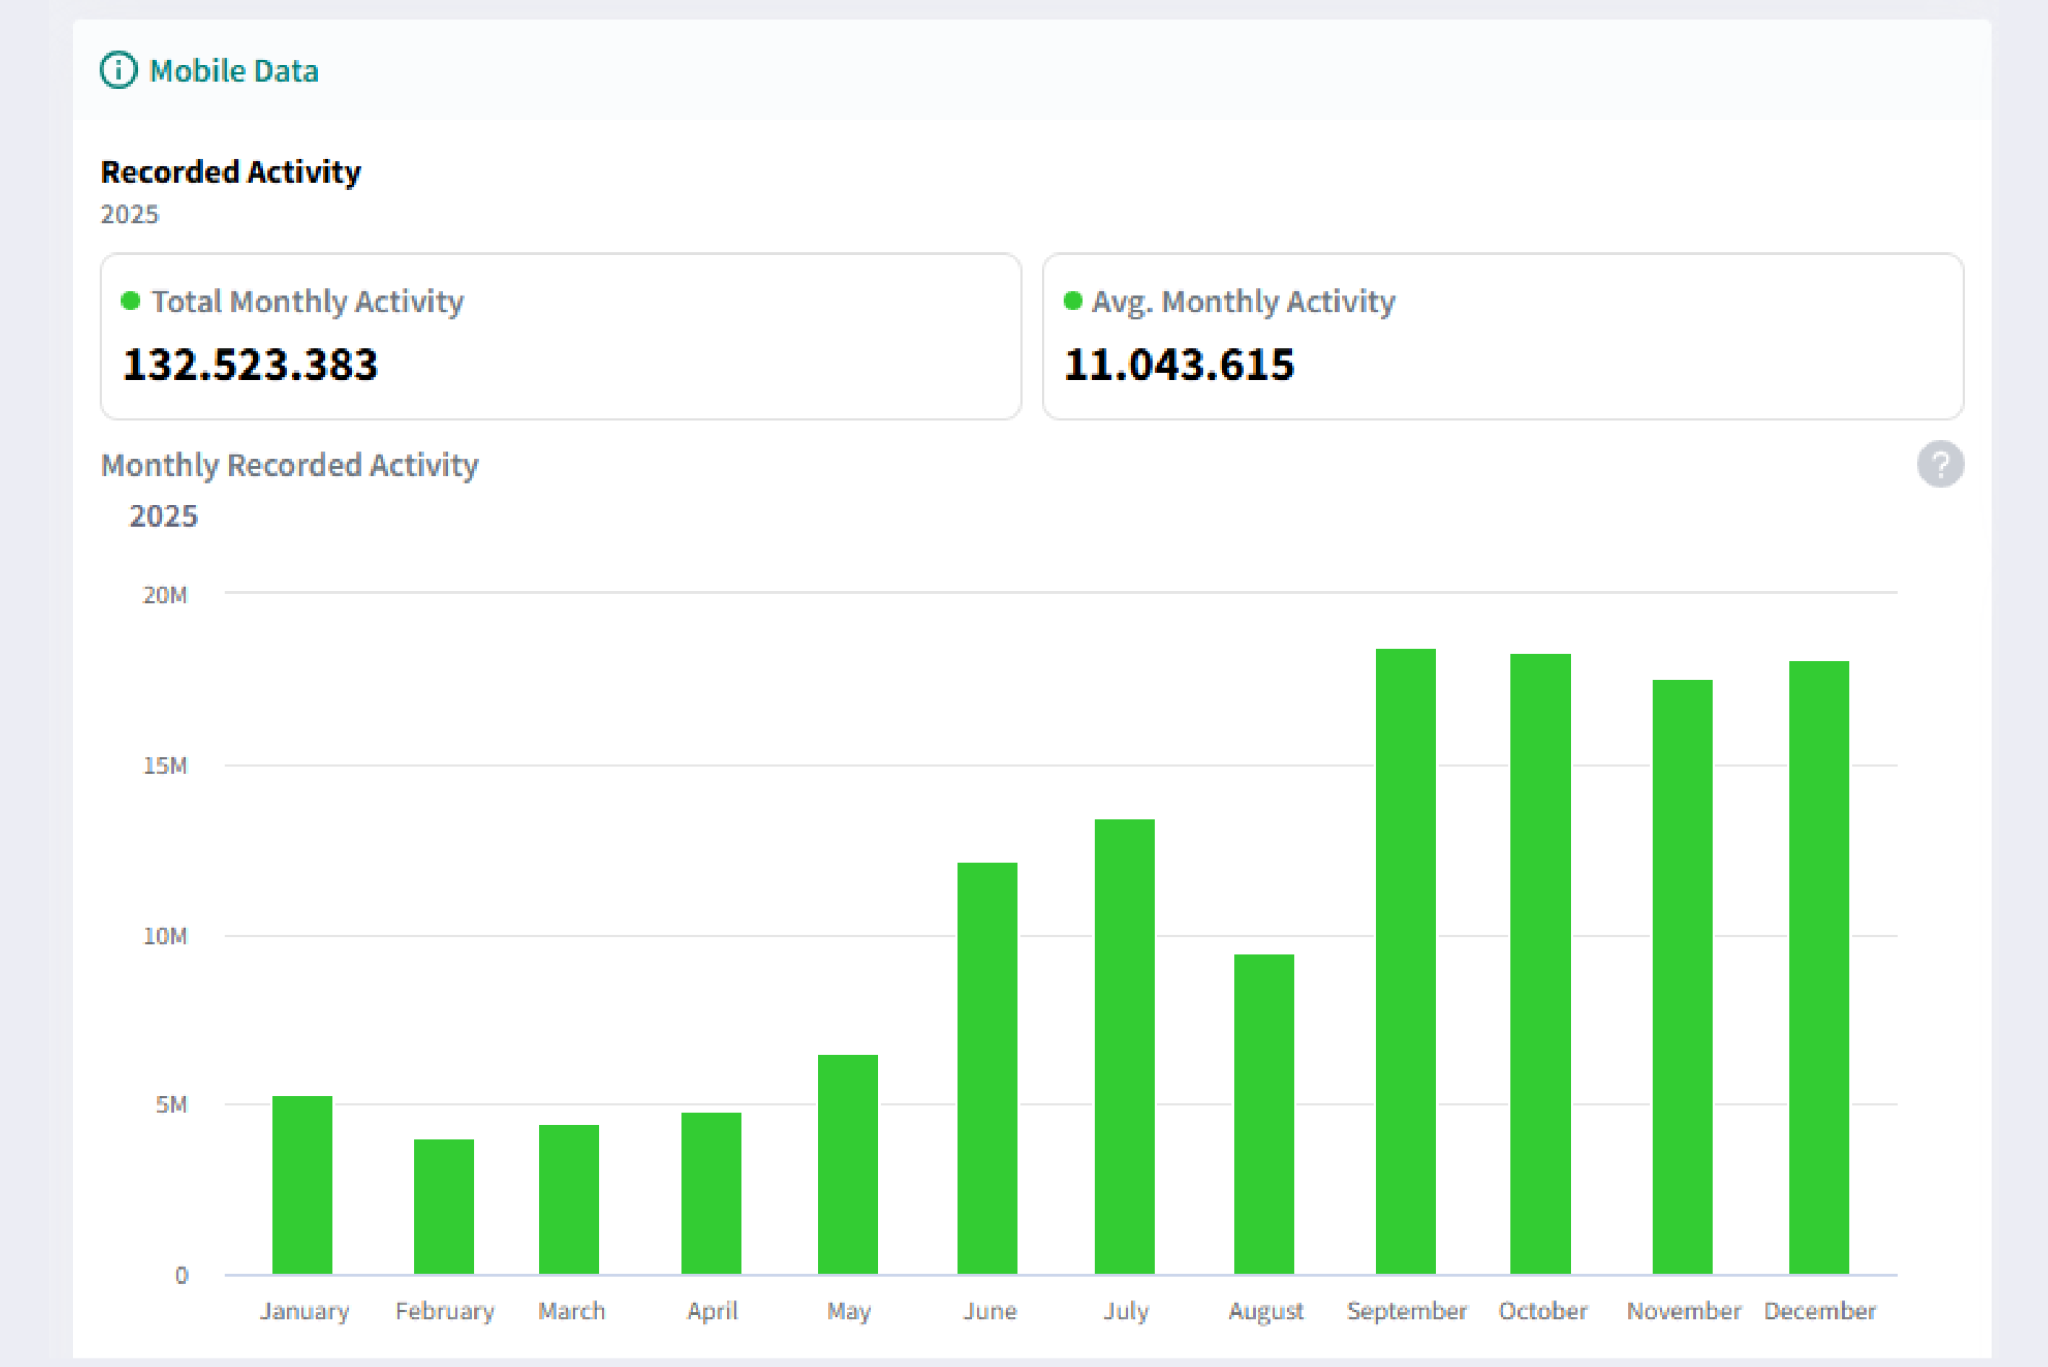
Task: Open the help question mark icon
Action: pos(1940,464)
